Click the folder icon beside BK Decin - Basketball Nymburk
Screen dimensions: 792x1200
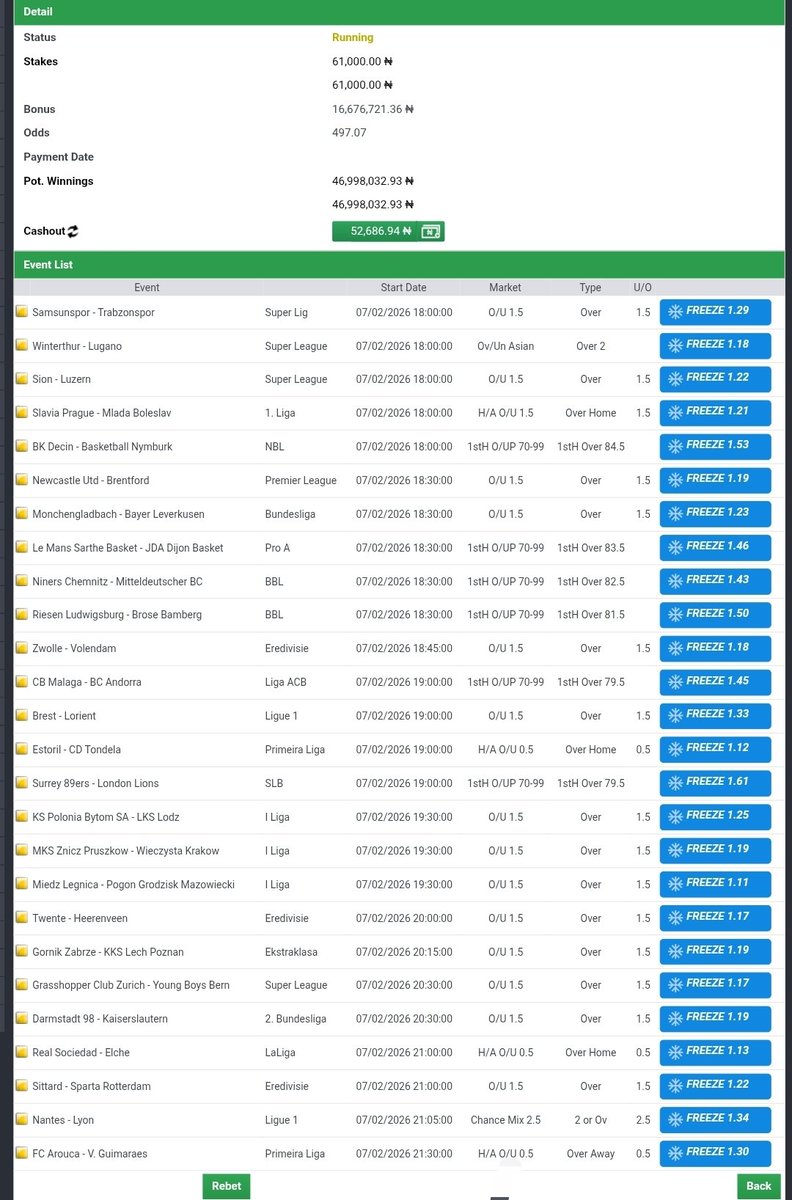pyautogui.click(x=22, y=447)
